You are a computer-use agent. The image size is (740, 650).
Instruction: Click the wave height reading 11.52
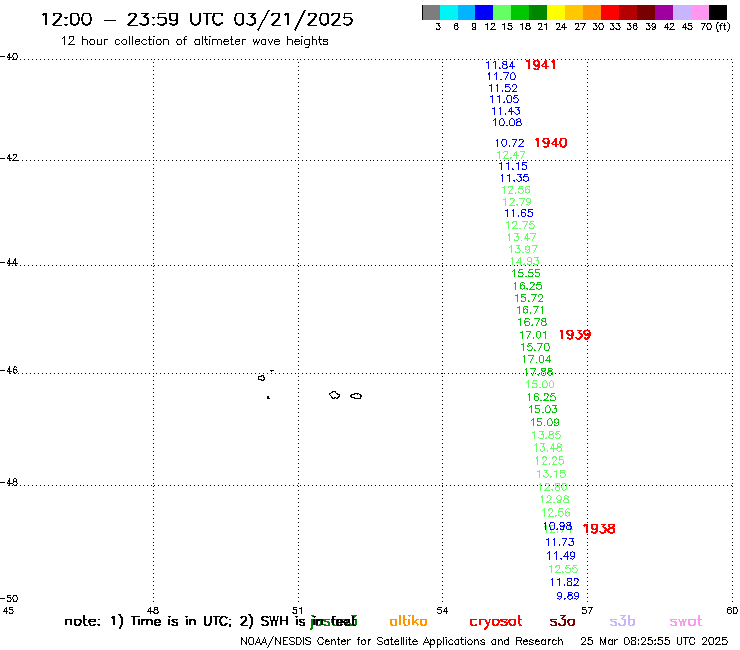503,88
